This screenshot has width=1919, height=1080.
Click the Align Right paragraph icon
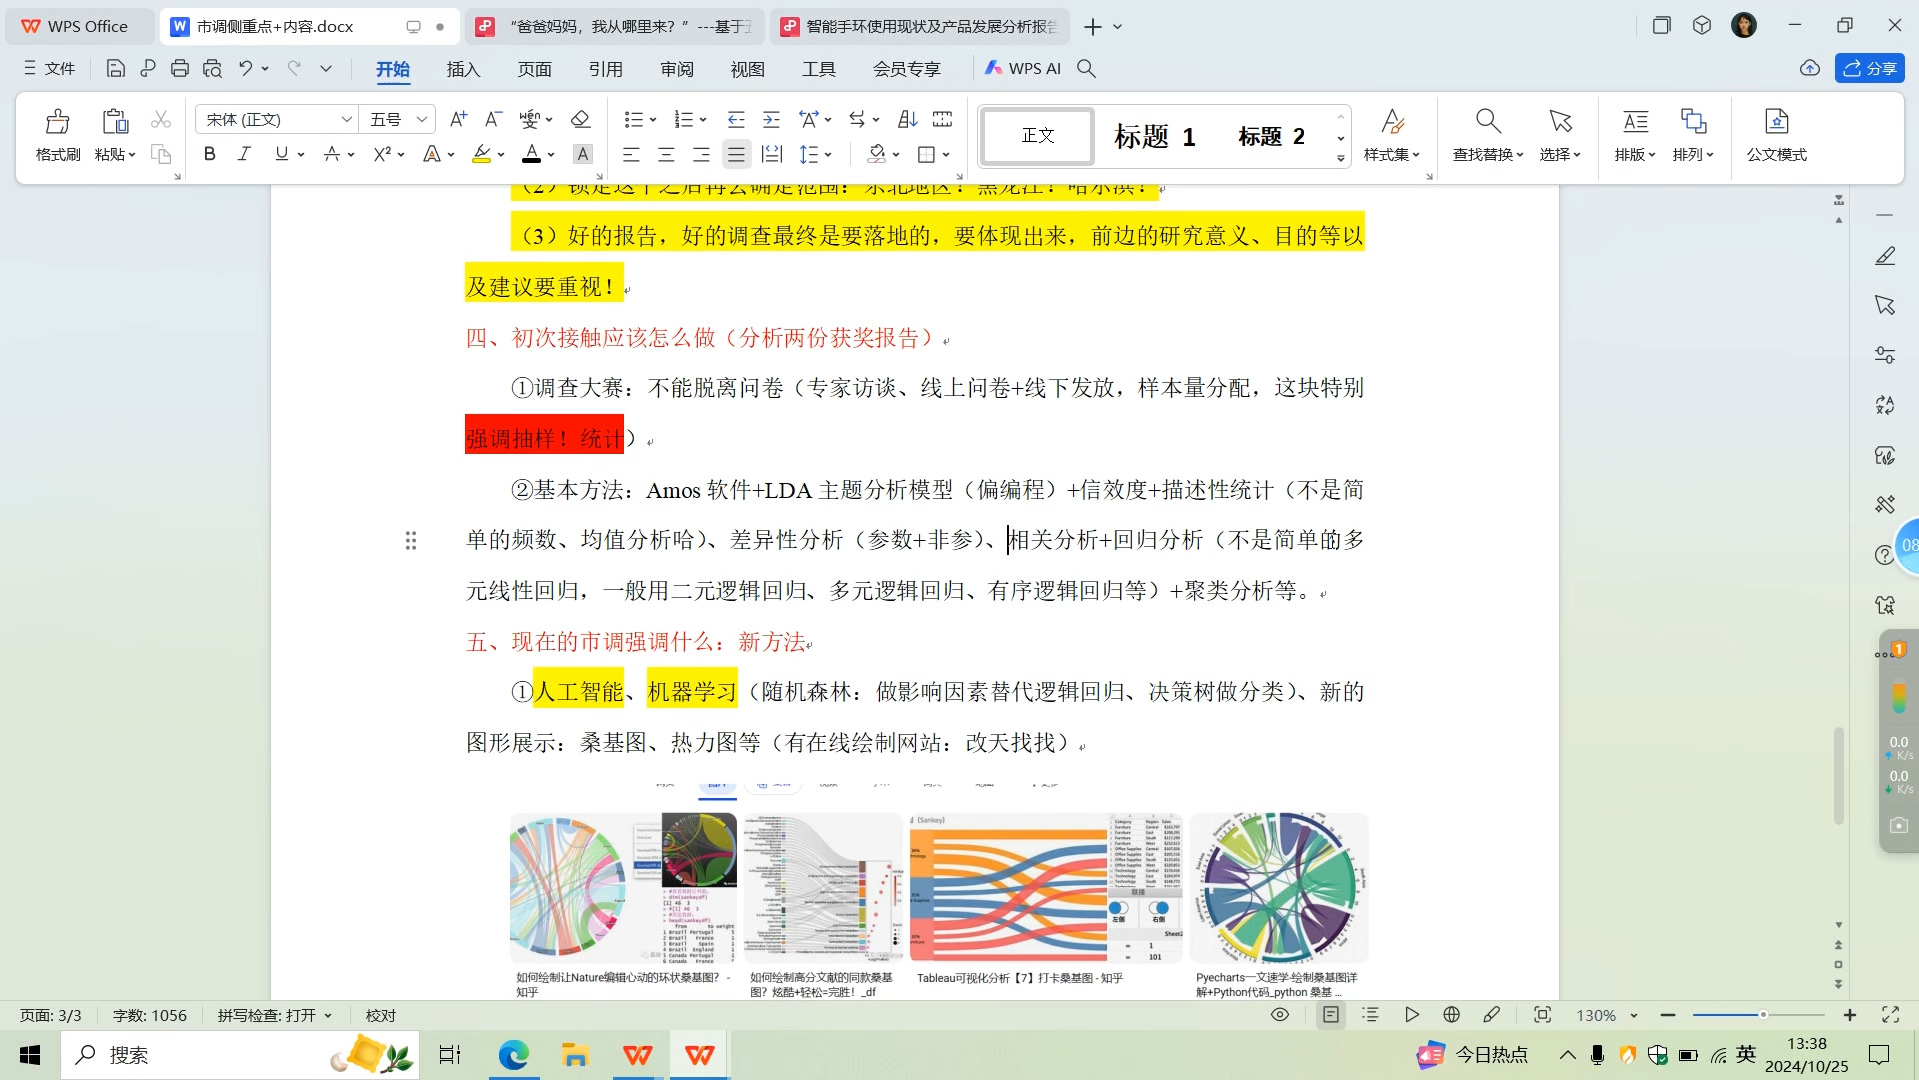701,154
